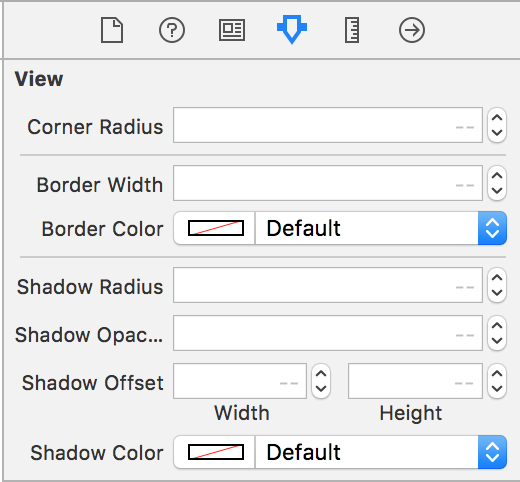Click the Corner Radius text field

coord(328,125)
